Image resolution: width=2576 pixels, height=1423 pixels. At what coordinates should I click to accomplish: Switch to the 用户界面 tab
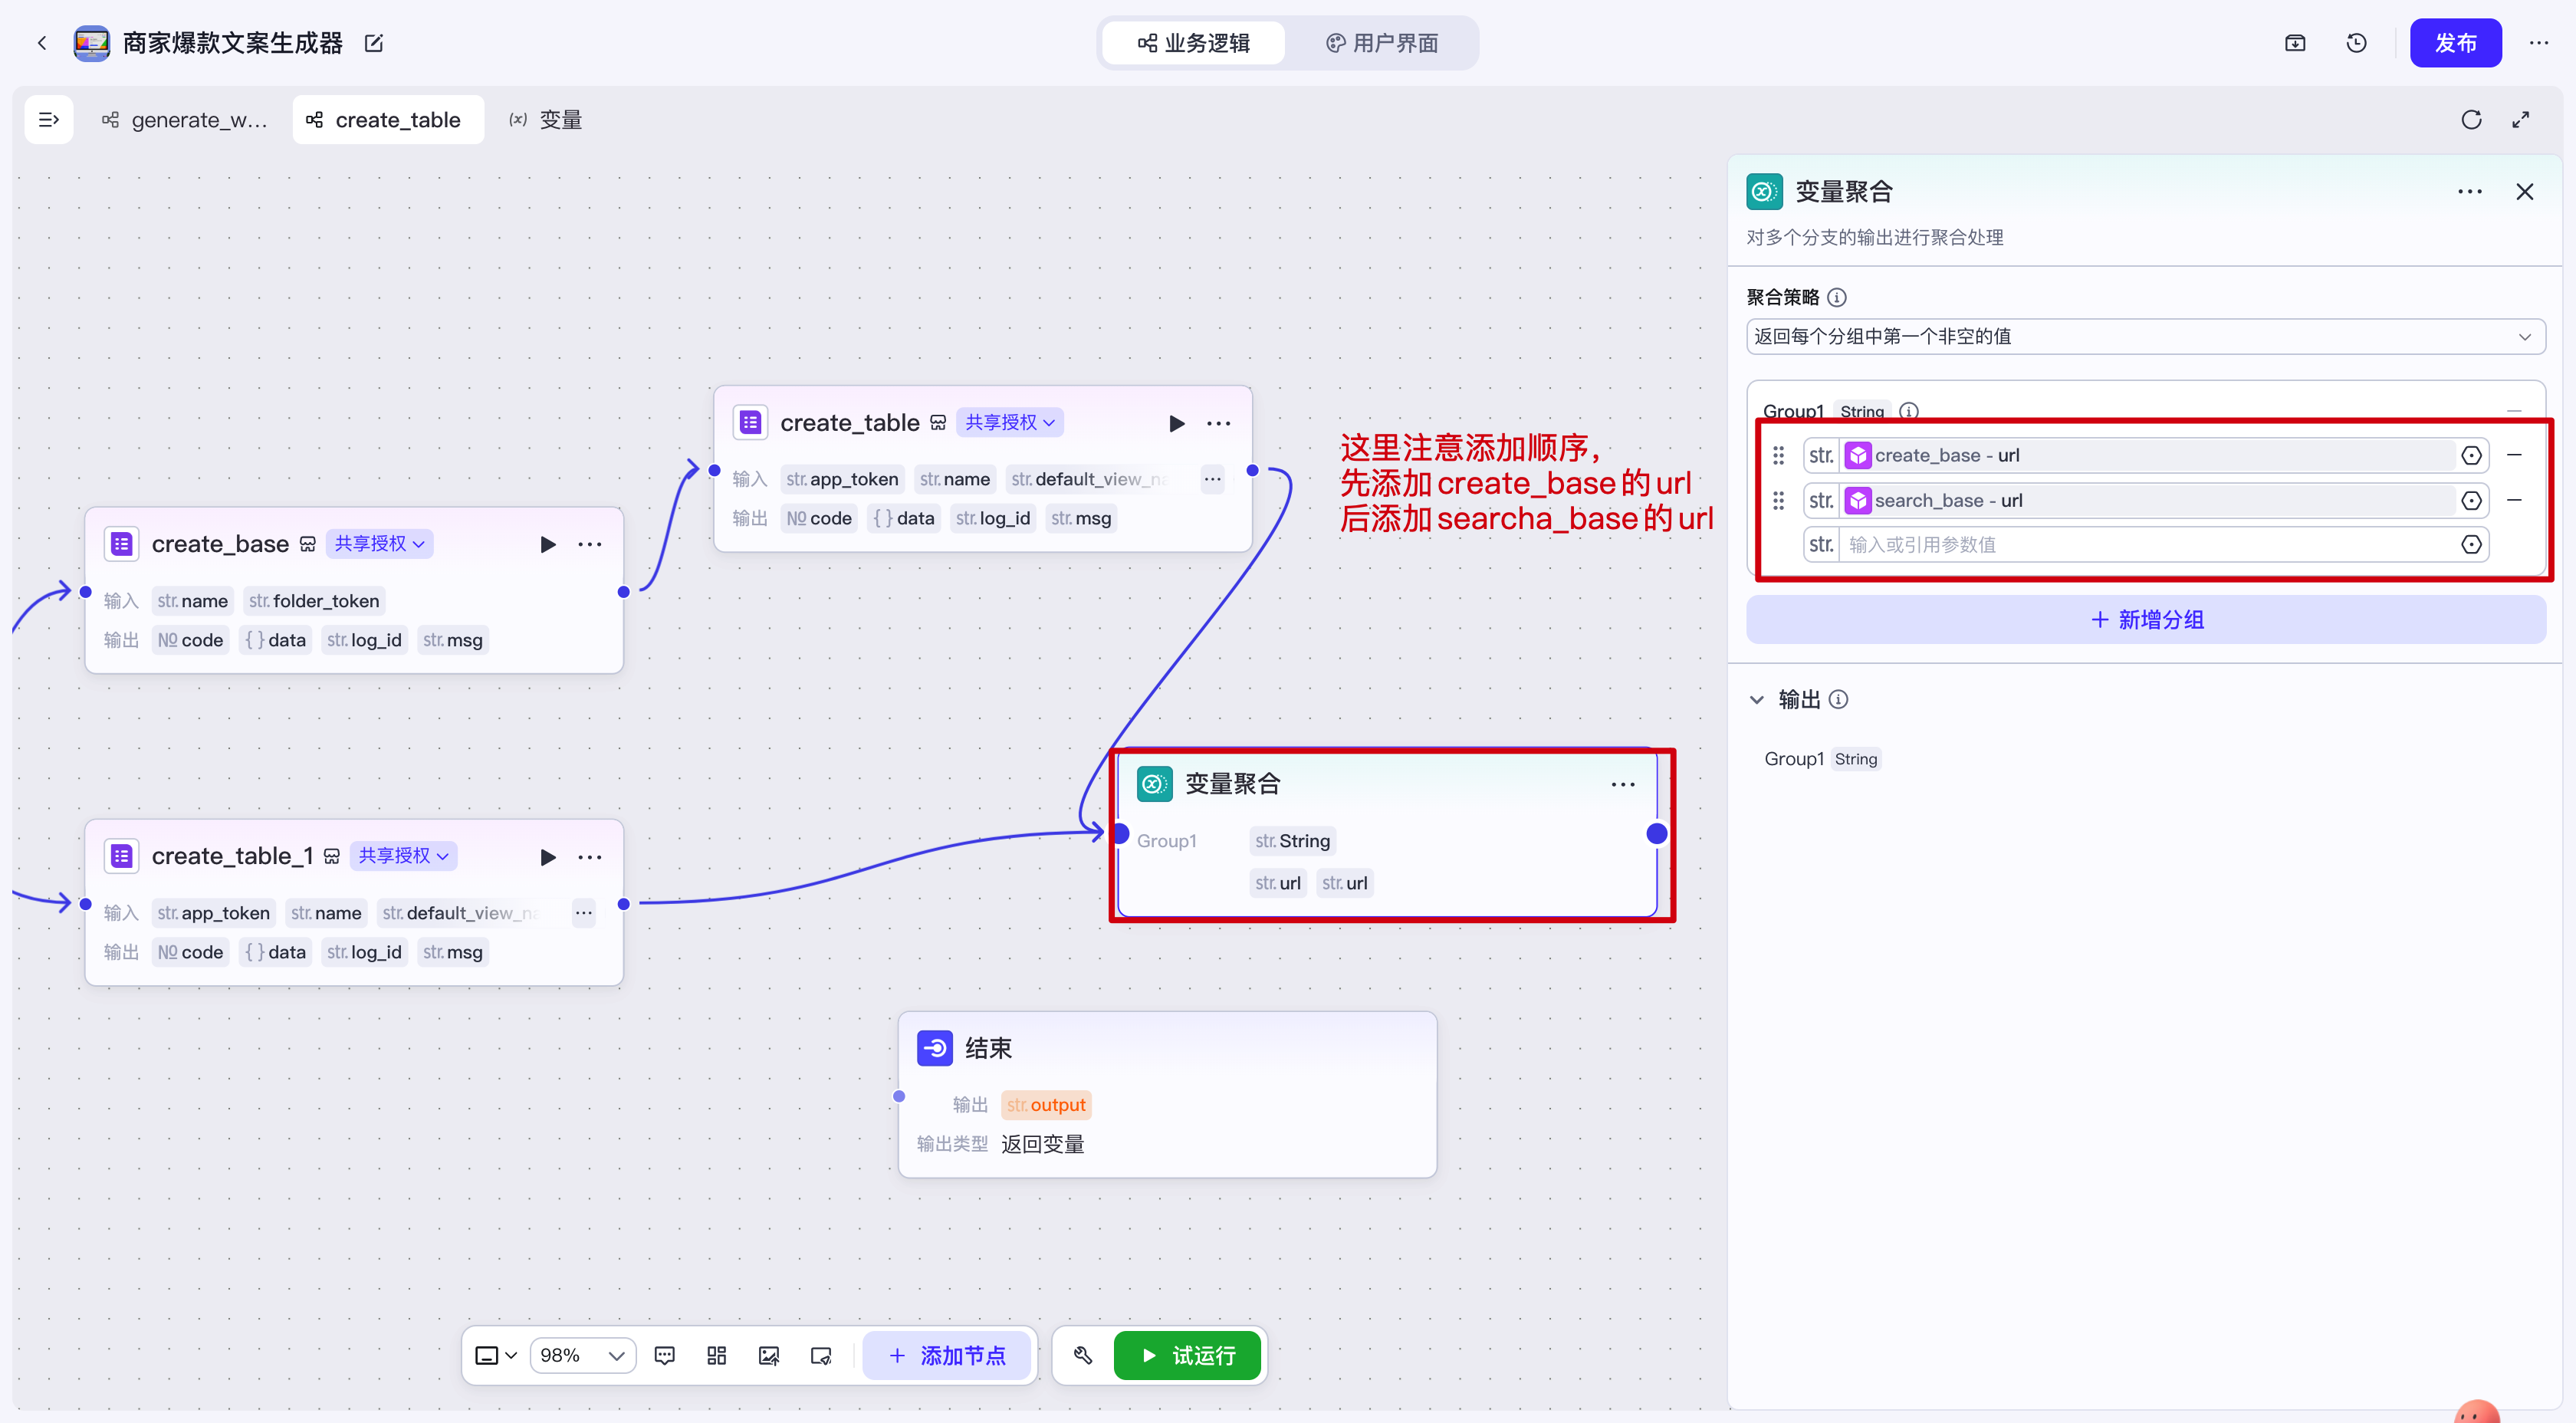(1382, 43)
